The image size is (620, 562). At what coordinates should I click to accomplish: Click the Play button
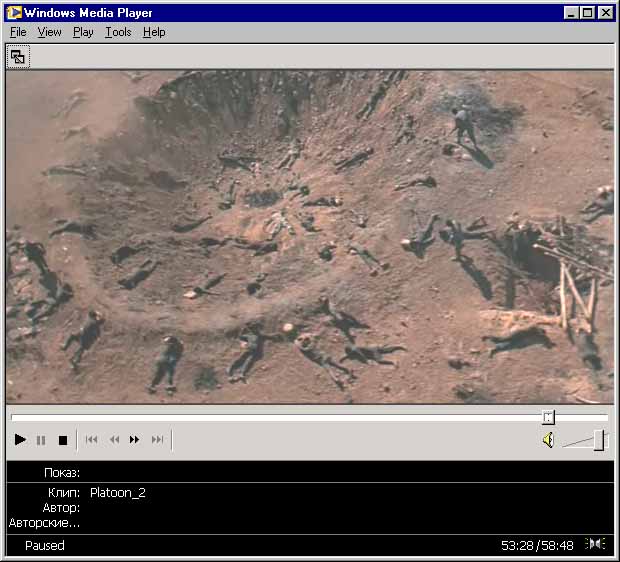click(x=20, y=440)
